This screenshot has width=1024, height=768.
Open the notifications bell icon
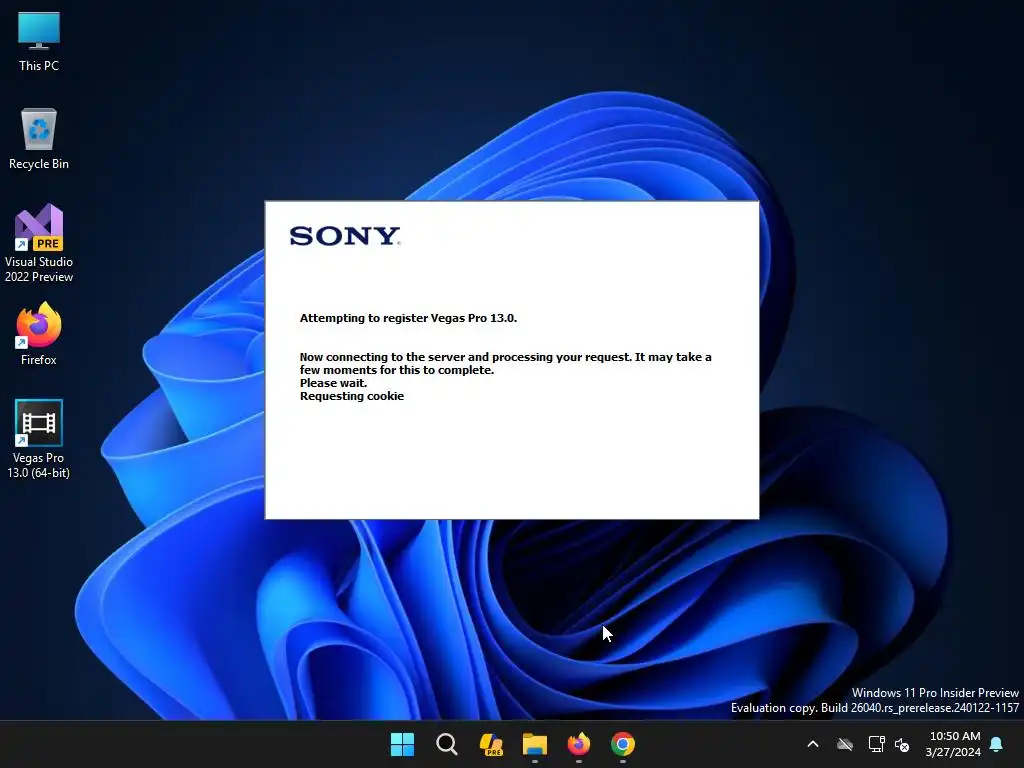(996, 744)
